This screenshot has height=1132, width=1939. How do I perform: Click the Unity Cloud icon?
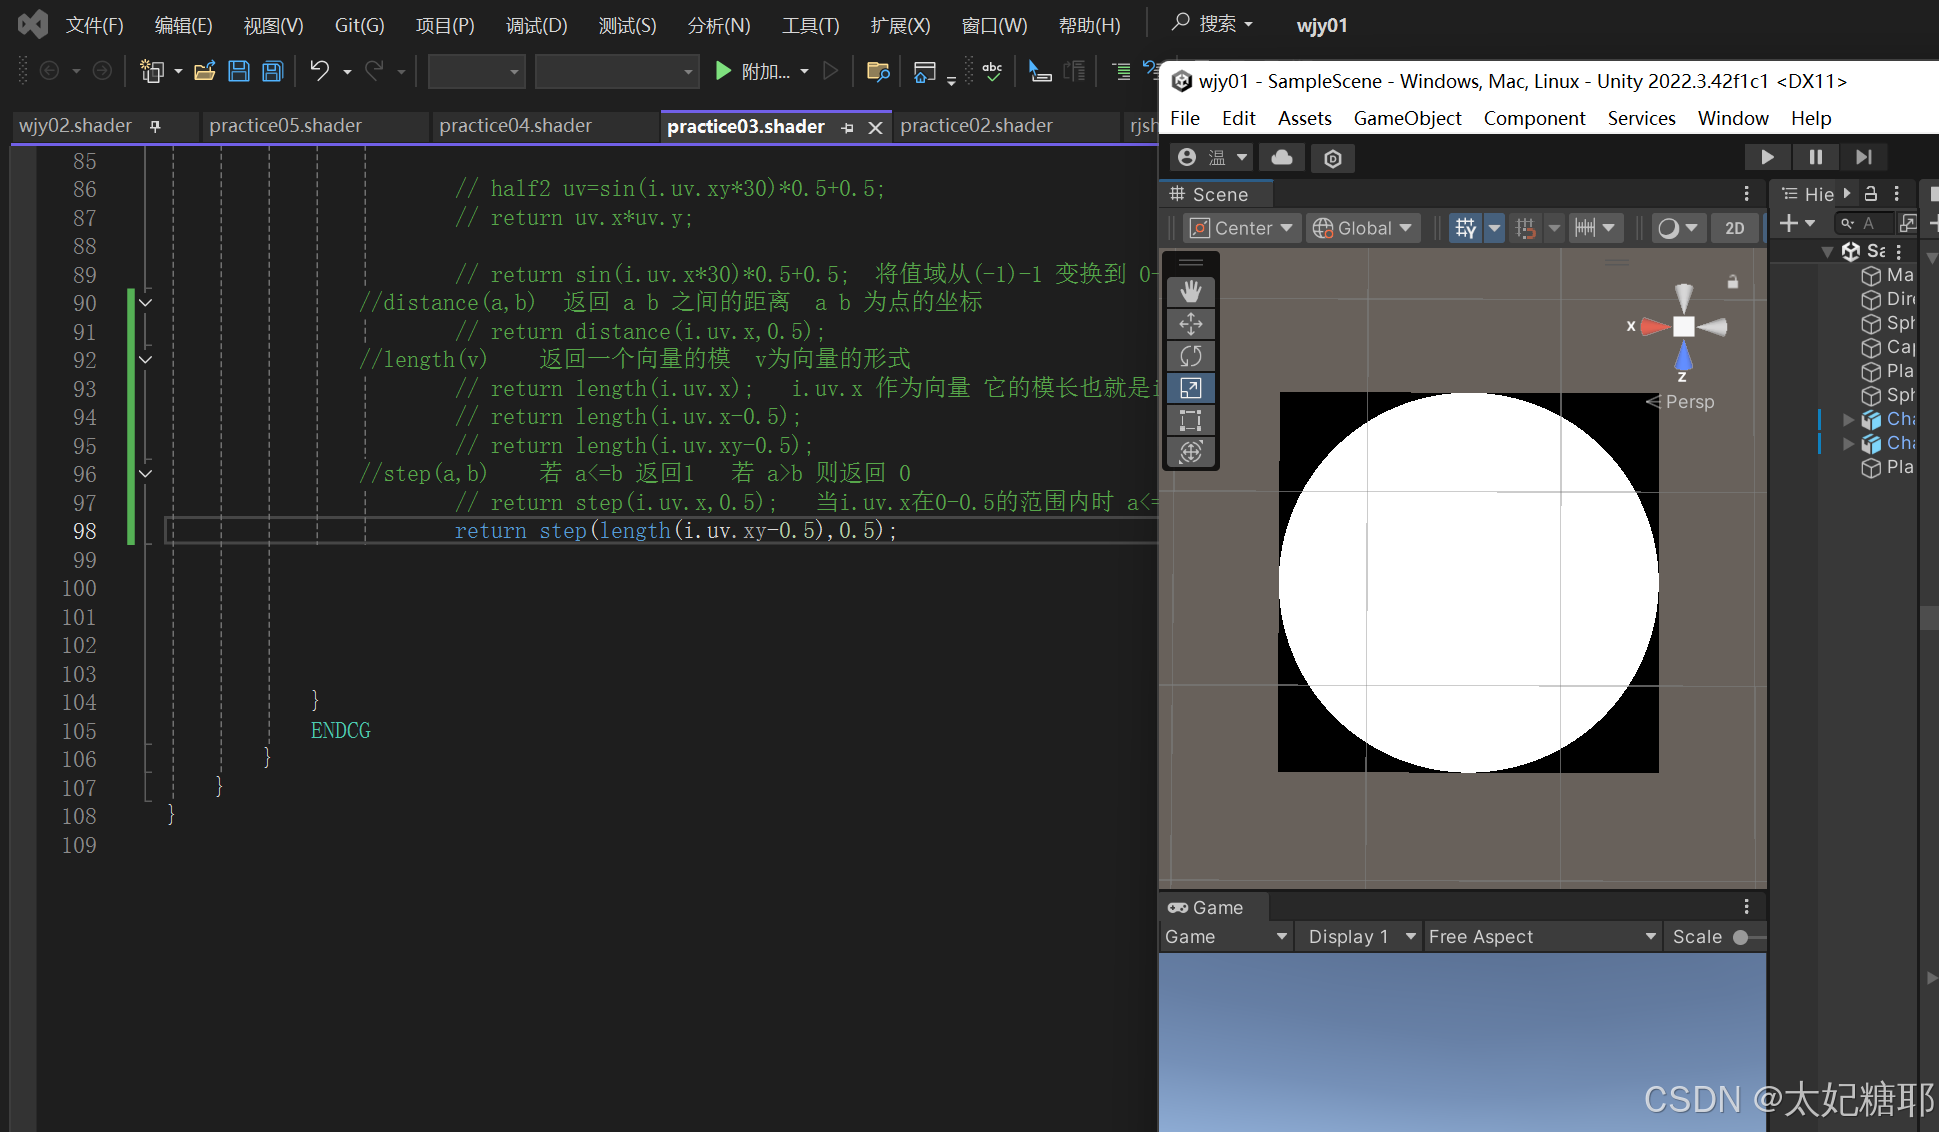click(1281, 157)
